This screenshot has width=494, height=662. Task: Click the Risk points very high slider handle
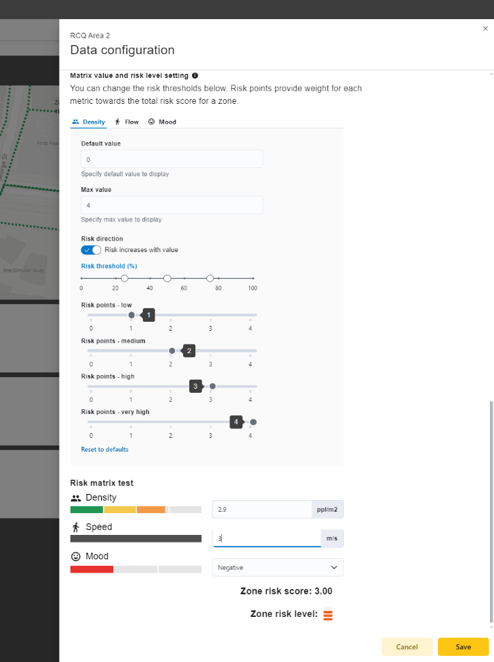click(x=253, y=422)
